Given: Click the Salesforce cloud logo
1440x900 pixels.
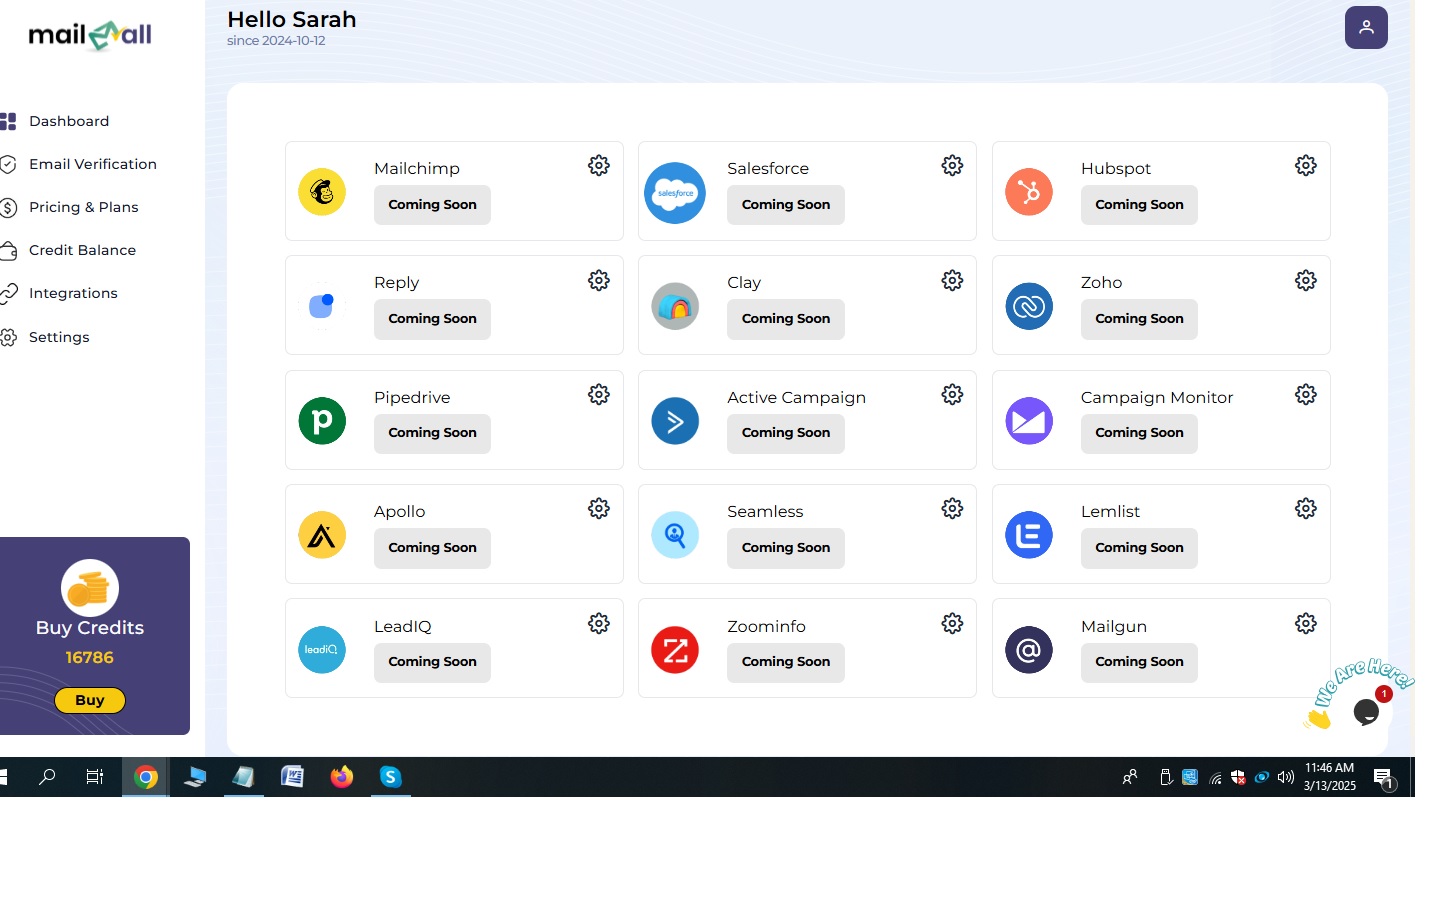Looking at the screenshot, I should 675,193.
